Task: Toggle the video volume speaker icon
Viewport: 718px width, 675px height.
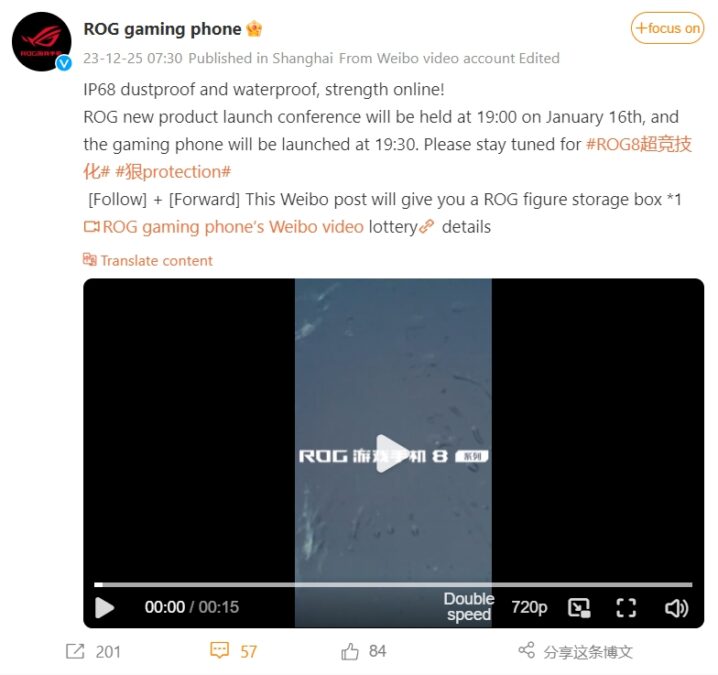Action: coord(676,608)
